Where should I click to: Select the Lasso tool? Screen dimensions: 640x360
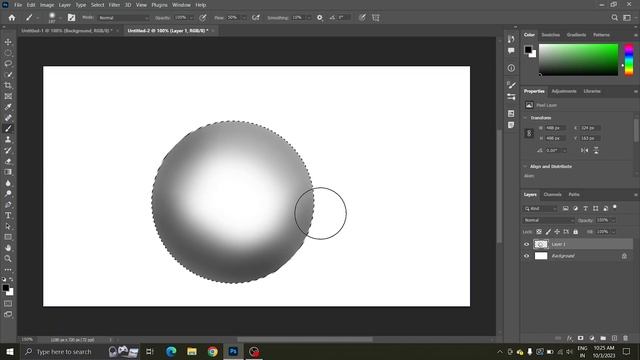8,64
